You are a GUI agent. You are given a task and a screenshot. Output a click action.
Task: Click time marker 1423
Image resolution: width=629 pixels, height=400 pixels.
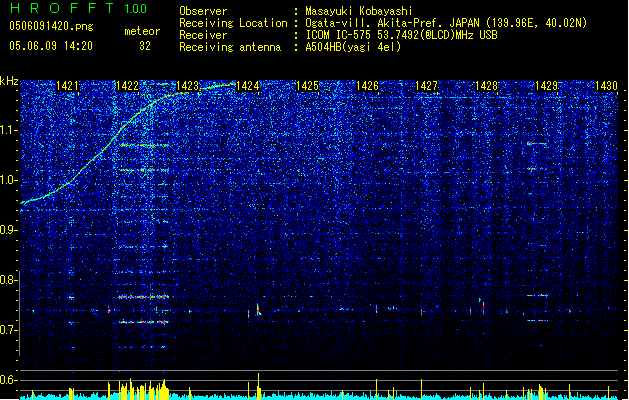(187, 86)
